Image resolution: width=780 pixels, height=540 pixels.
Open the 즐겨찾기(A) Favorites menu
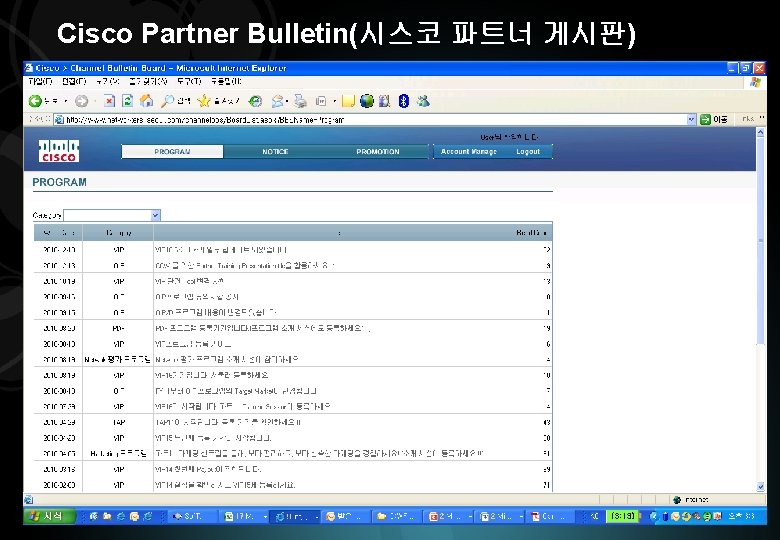click(x=148, y=81)
